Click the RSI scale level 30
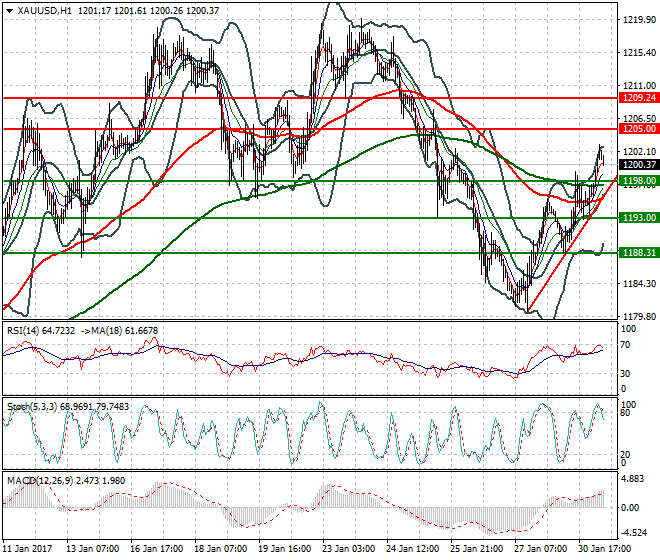 625,373
